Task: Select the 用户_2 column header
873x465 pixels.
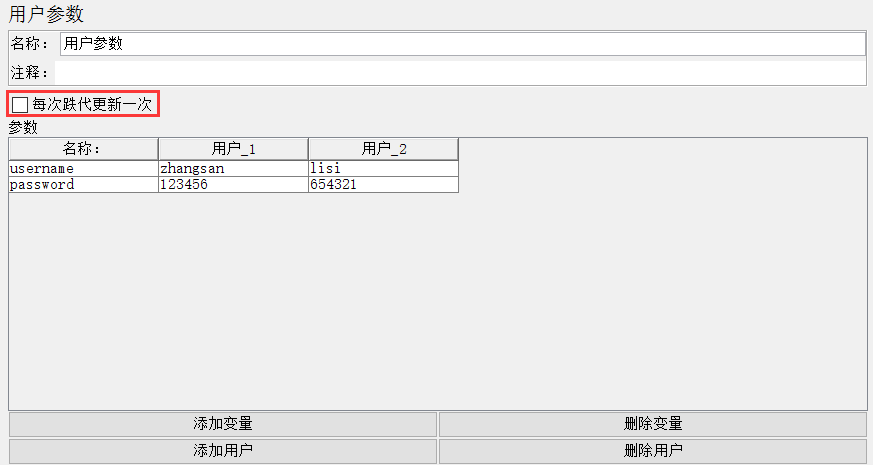Action: coord(384,149)
